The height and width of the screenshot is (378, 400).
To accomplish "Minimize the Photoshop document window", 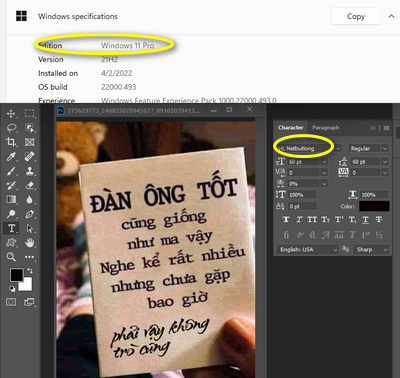I will (214, 110).
